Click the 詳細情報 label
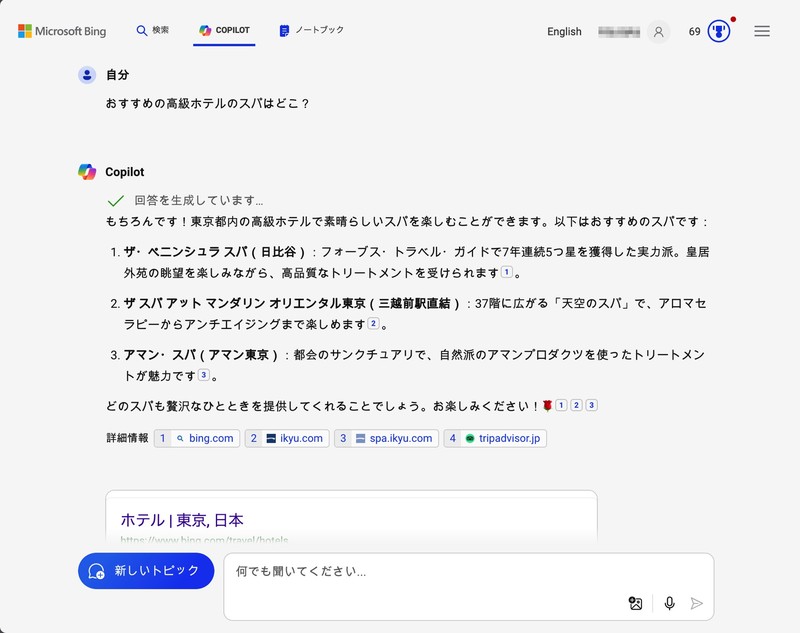800x633 pixels. (127, 438)
